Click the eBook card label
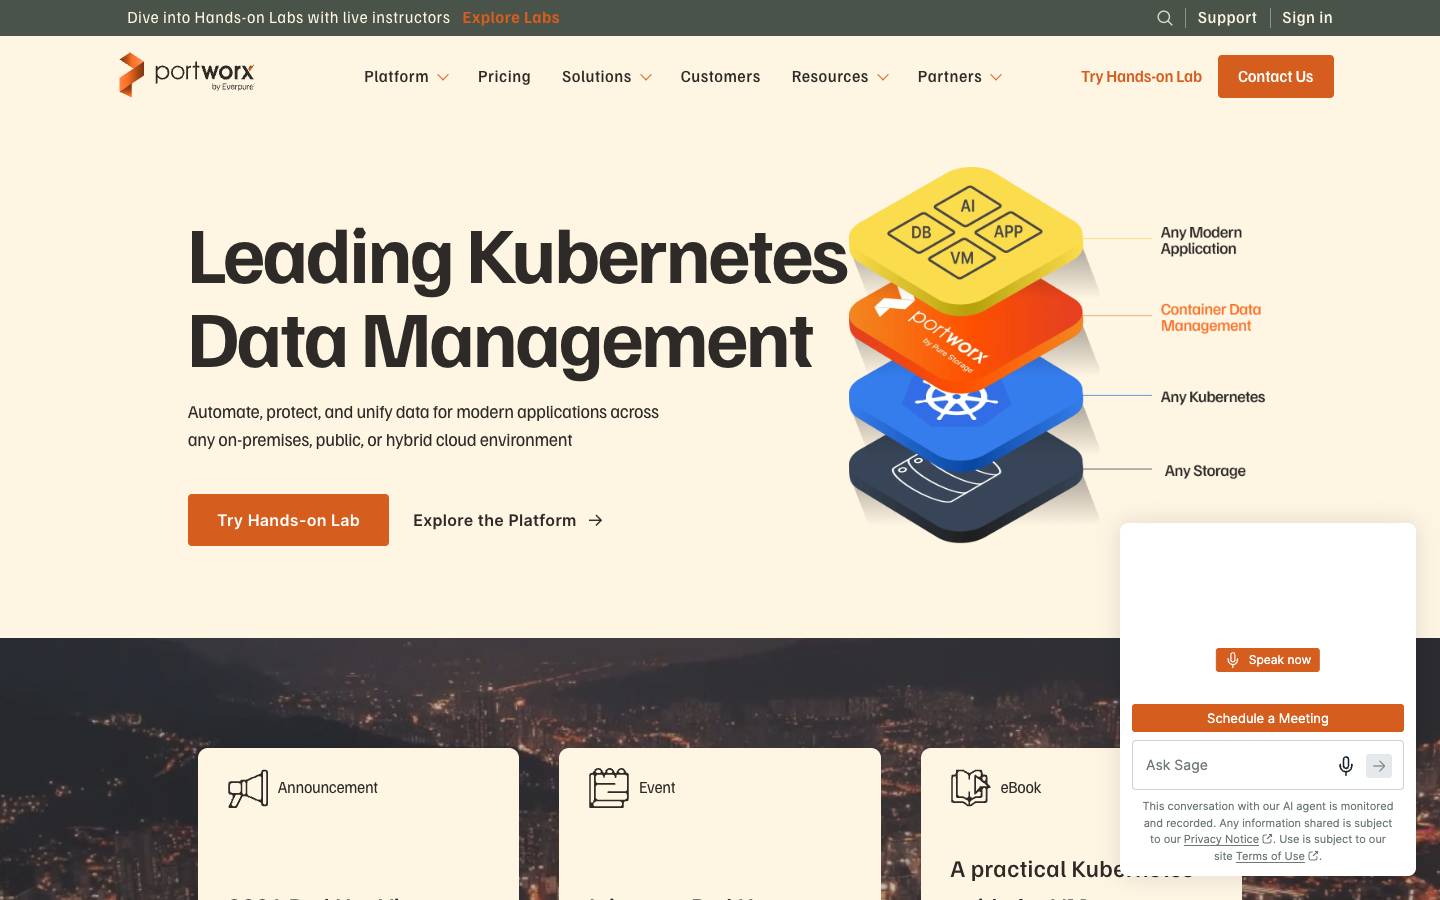This screenshot has height=900, width=1440. coord(1021,788)
